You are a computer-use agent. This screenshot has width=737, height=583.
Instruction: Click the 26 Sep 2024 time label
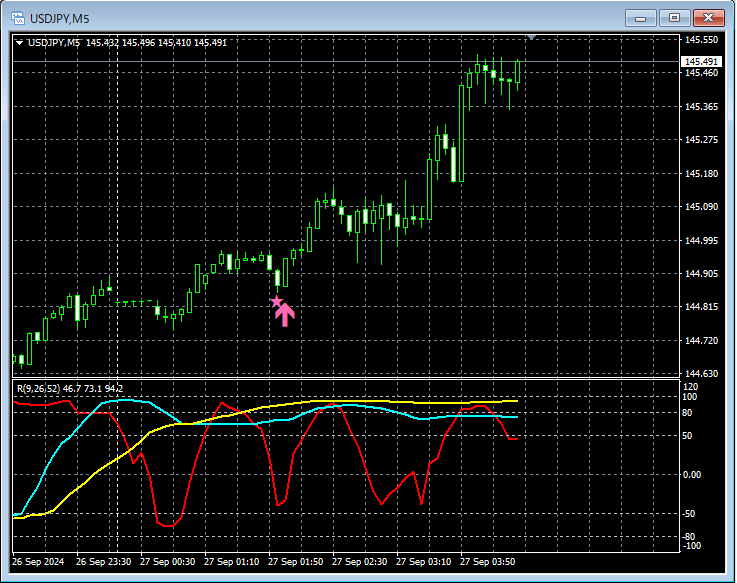[38, 561]
